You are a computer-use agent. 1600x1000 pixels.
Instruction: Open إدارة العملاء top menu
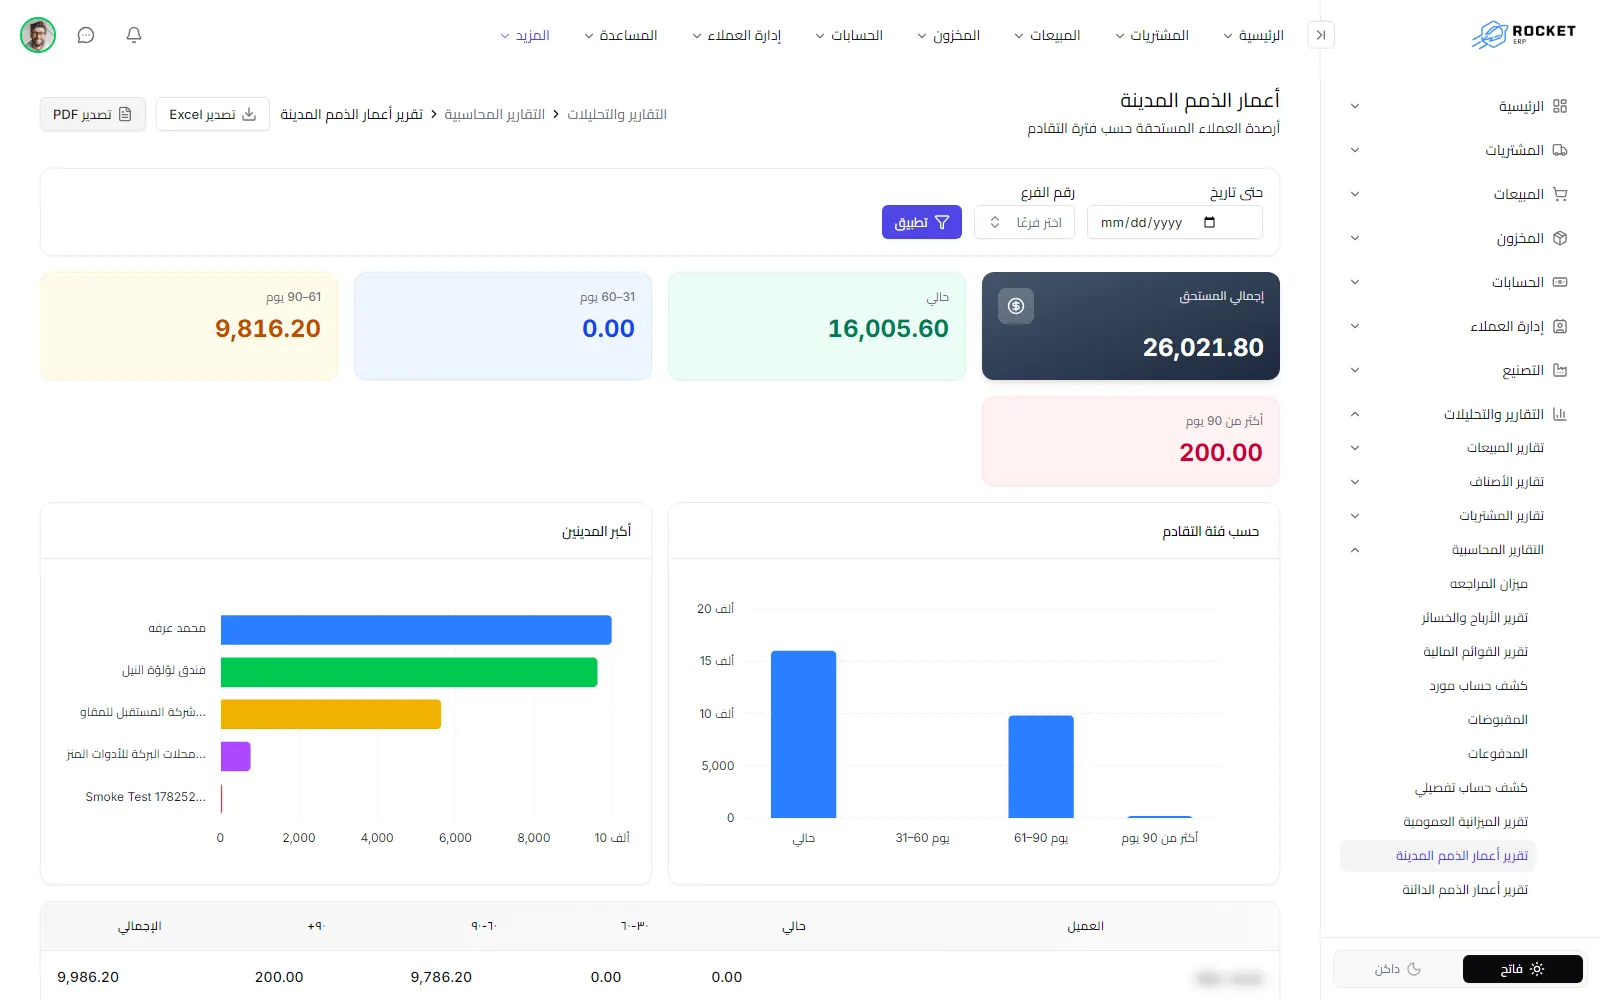[737, 35]
